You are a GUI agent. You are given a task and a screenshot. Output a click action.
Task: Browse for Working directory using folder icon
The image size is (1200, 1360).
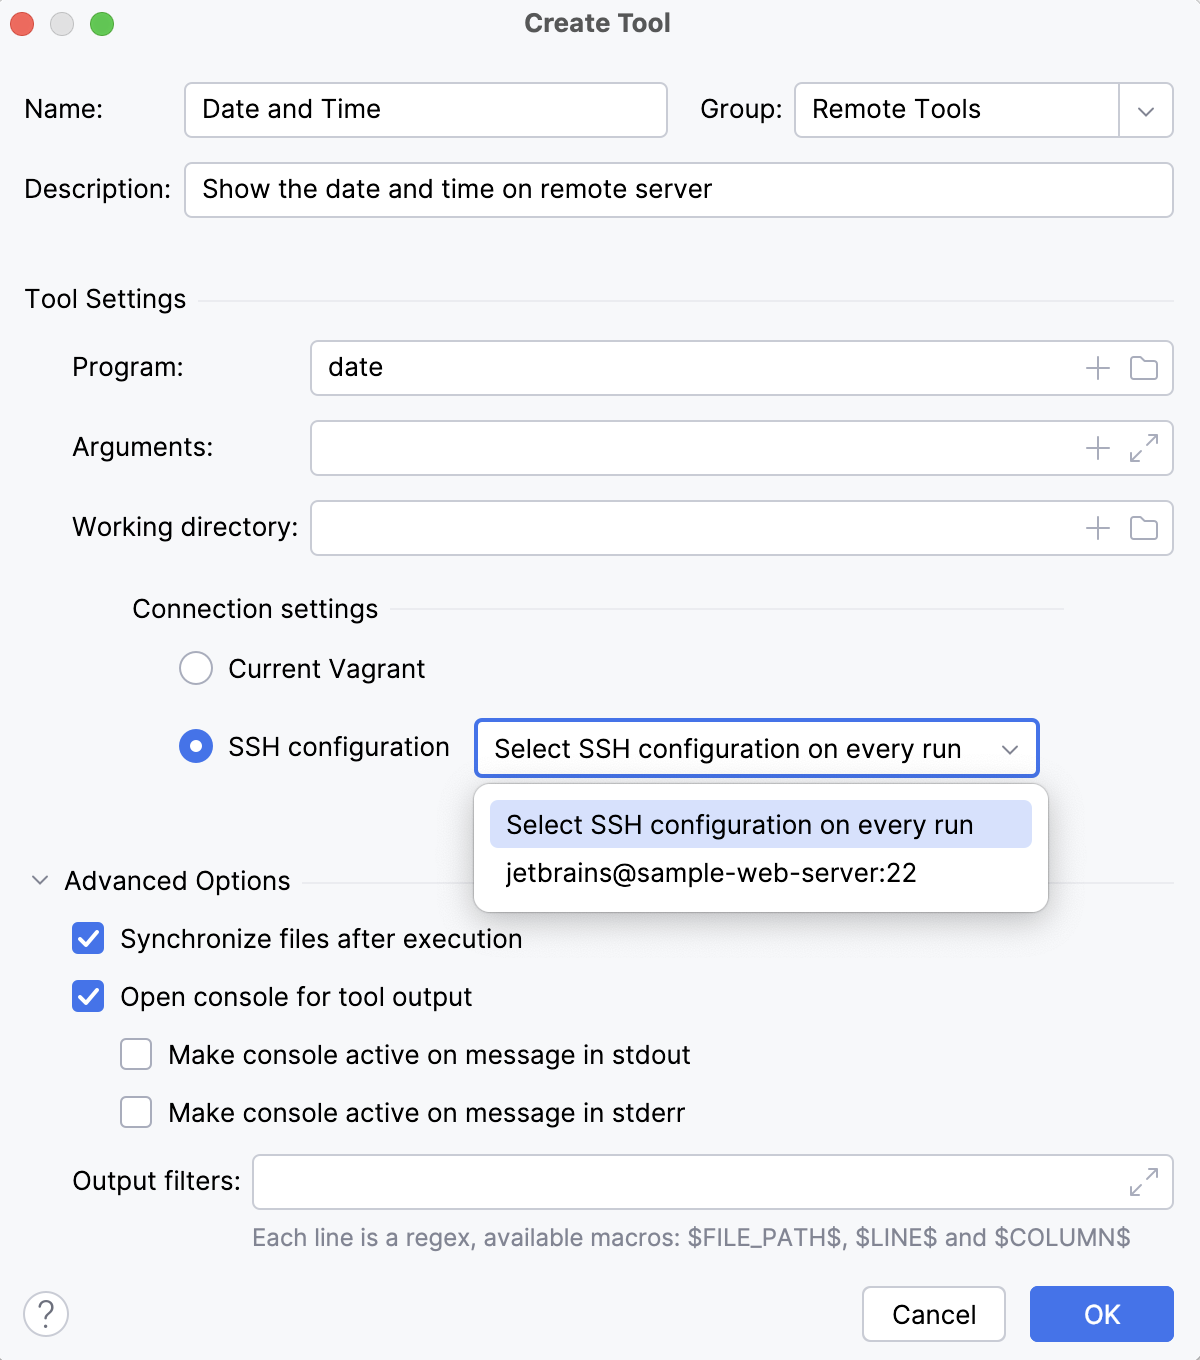click(x=1143, y=528)
